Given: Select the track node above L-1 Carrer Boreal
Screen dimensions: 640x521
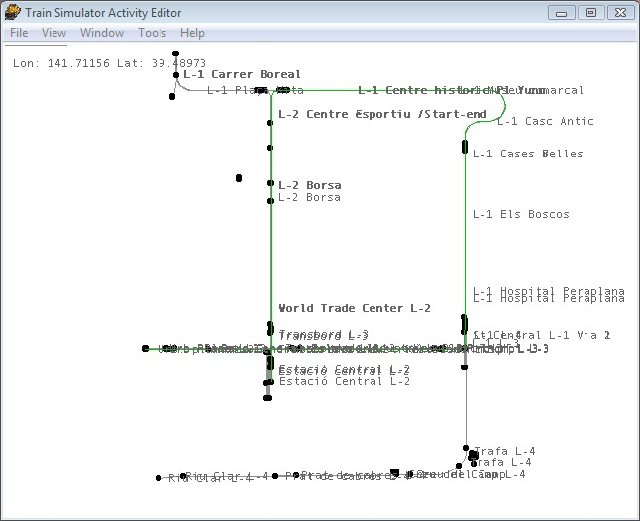Looking at the screenshot, I should (176, 54).
